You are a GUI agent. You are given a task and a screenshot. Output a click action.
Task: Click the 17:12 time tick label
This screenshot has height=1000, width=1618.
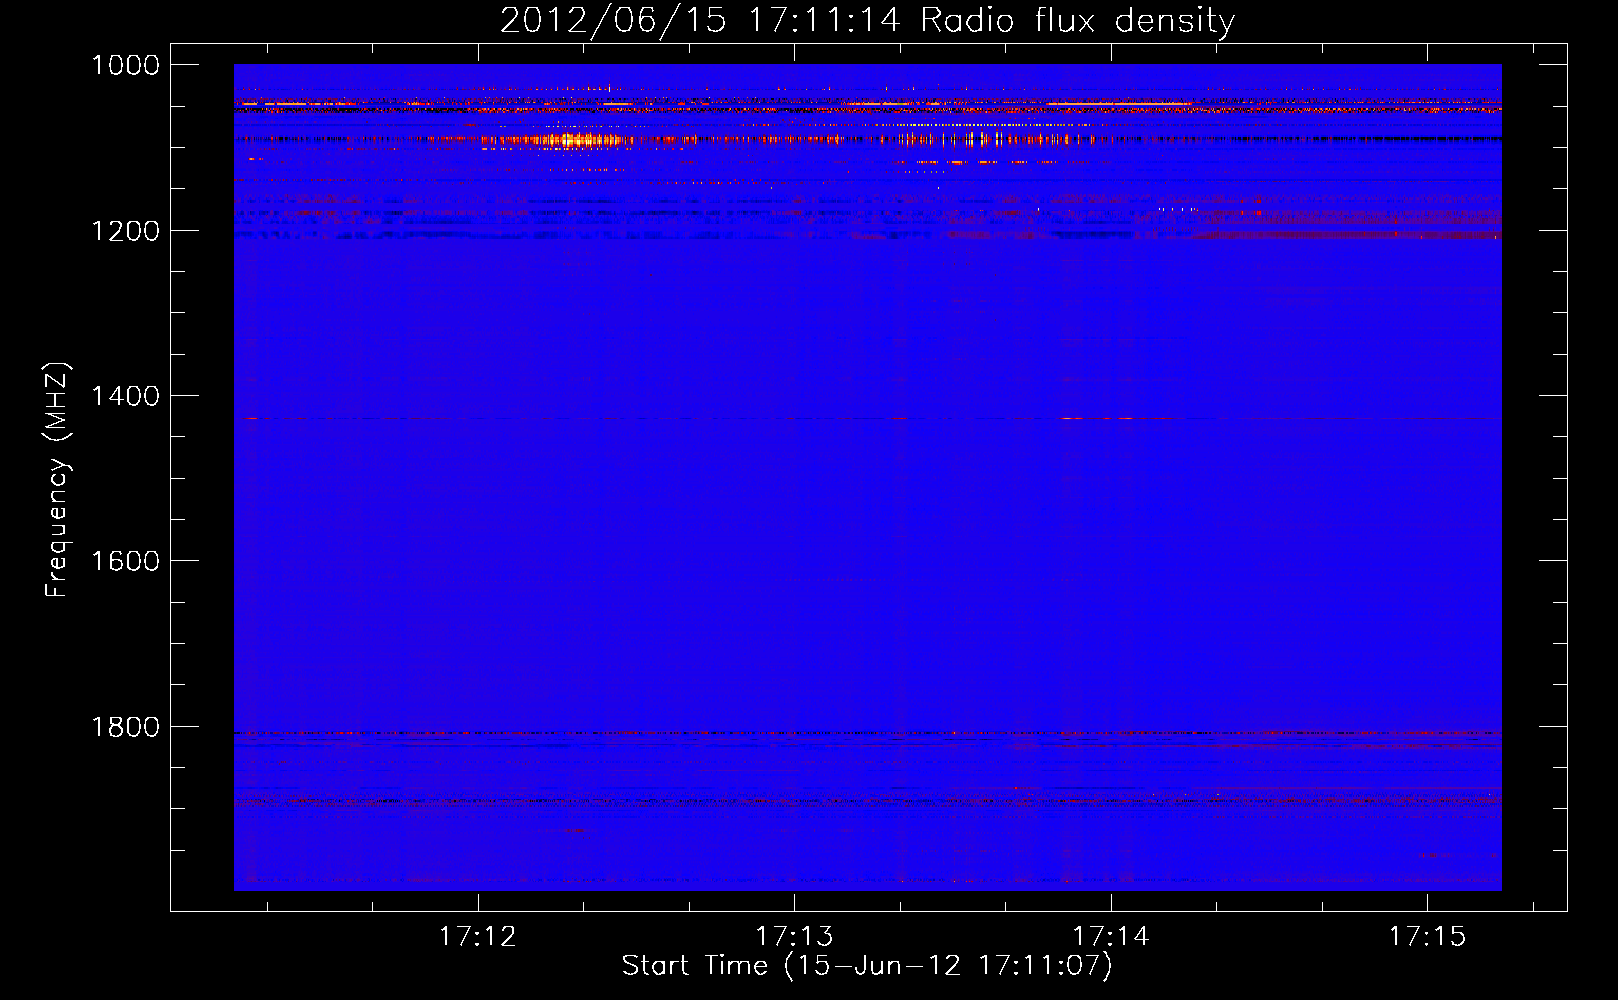(478, 937)
